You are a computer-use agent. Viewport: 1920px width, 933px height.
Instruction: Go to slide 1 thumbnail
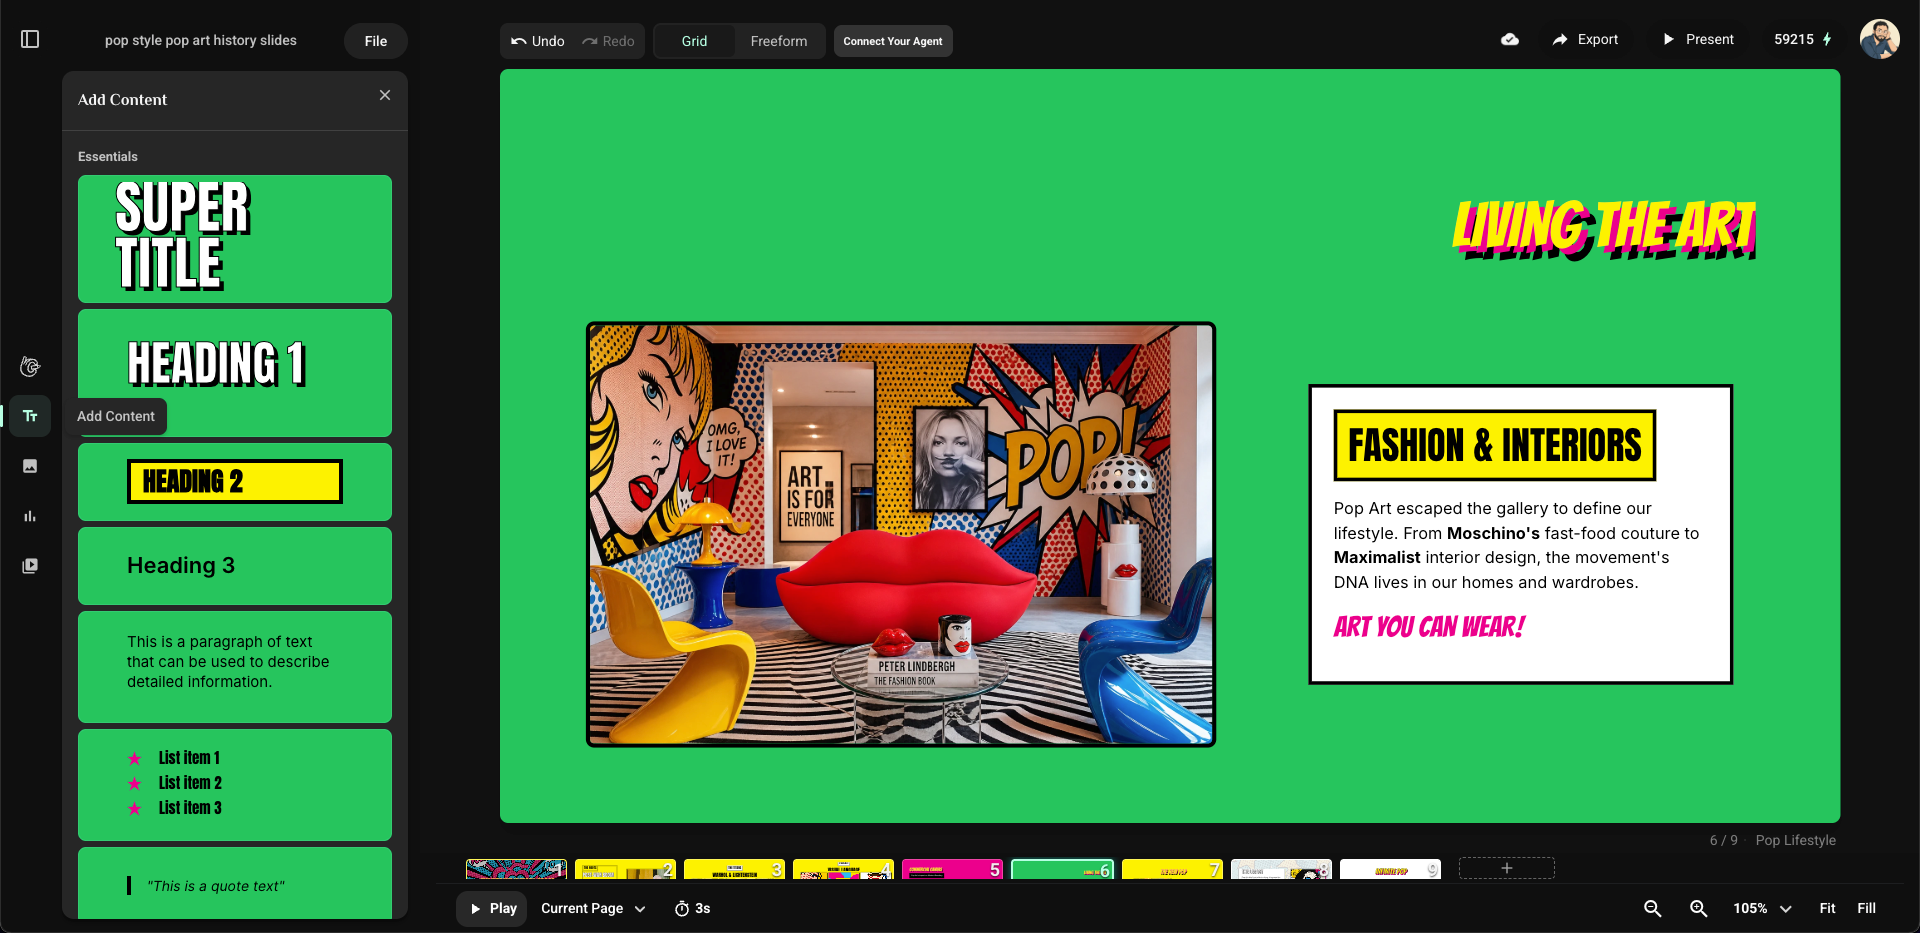(x=517, y=869)
